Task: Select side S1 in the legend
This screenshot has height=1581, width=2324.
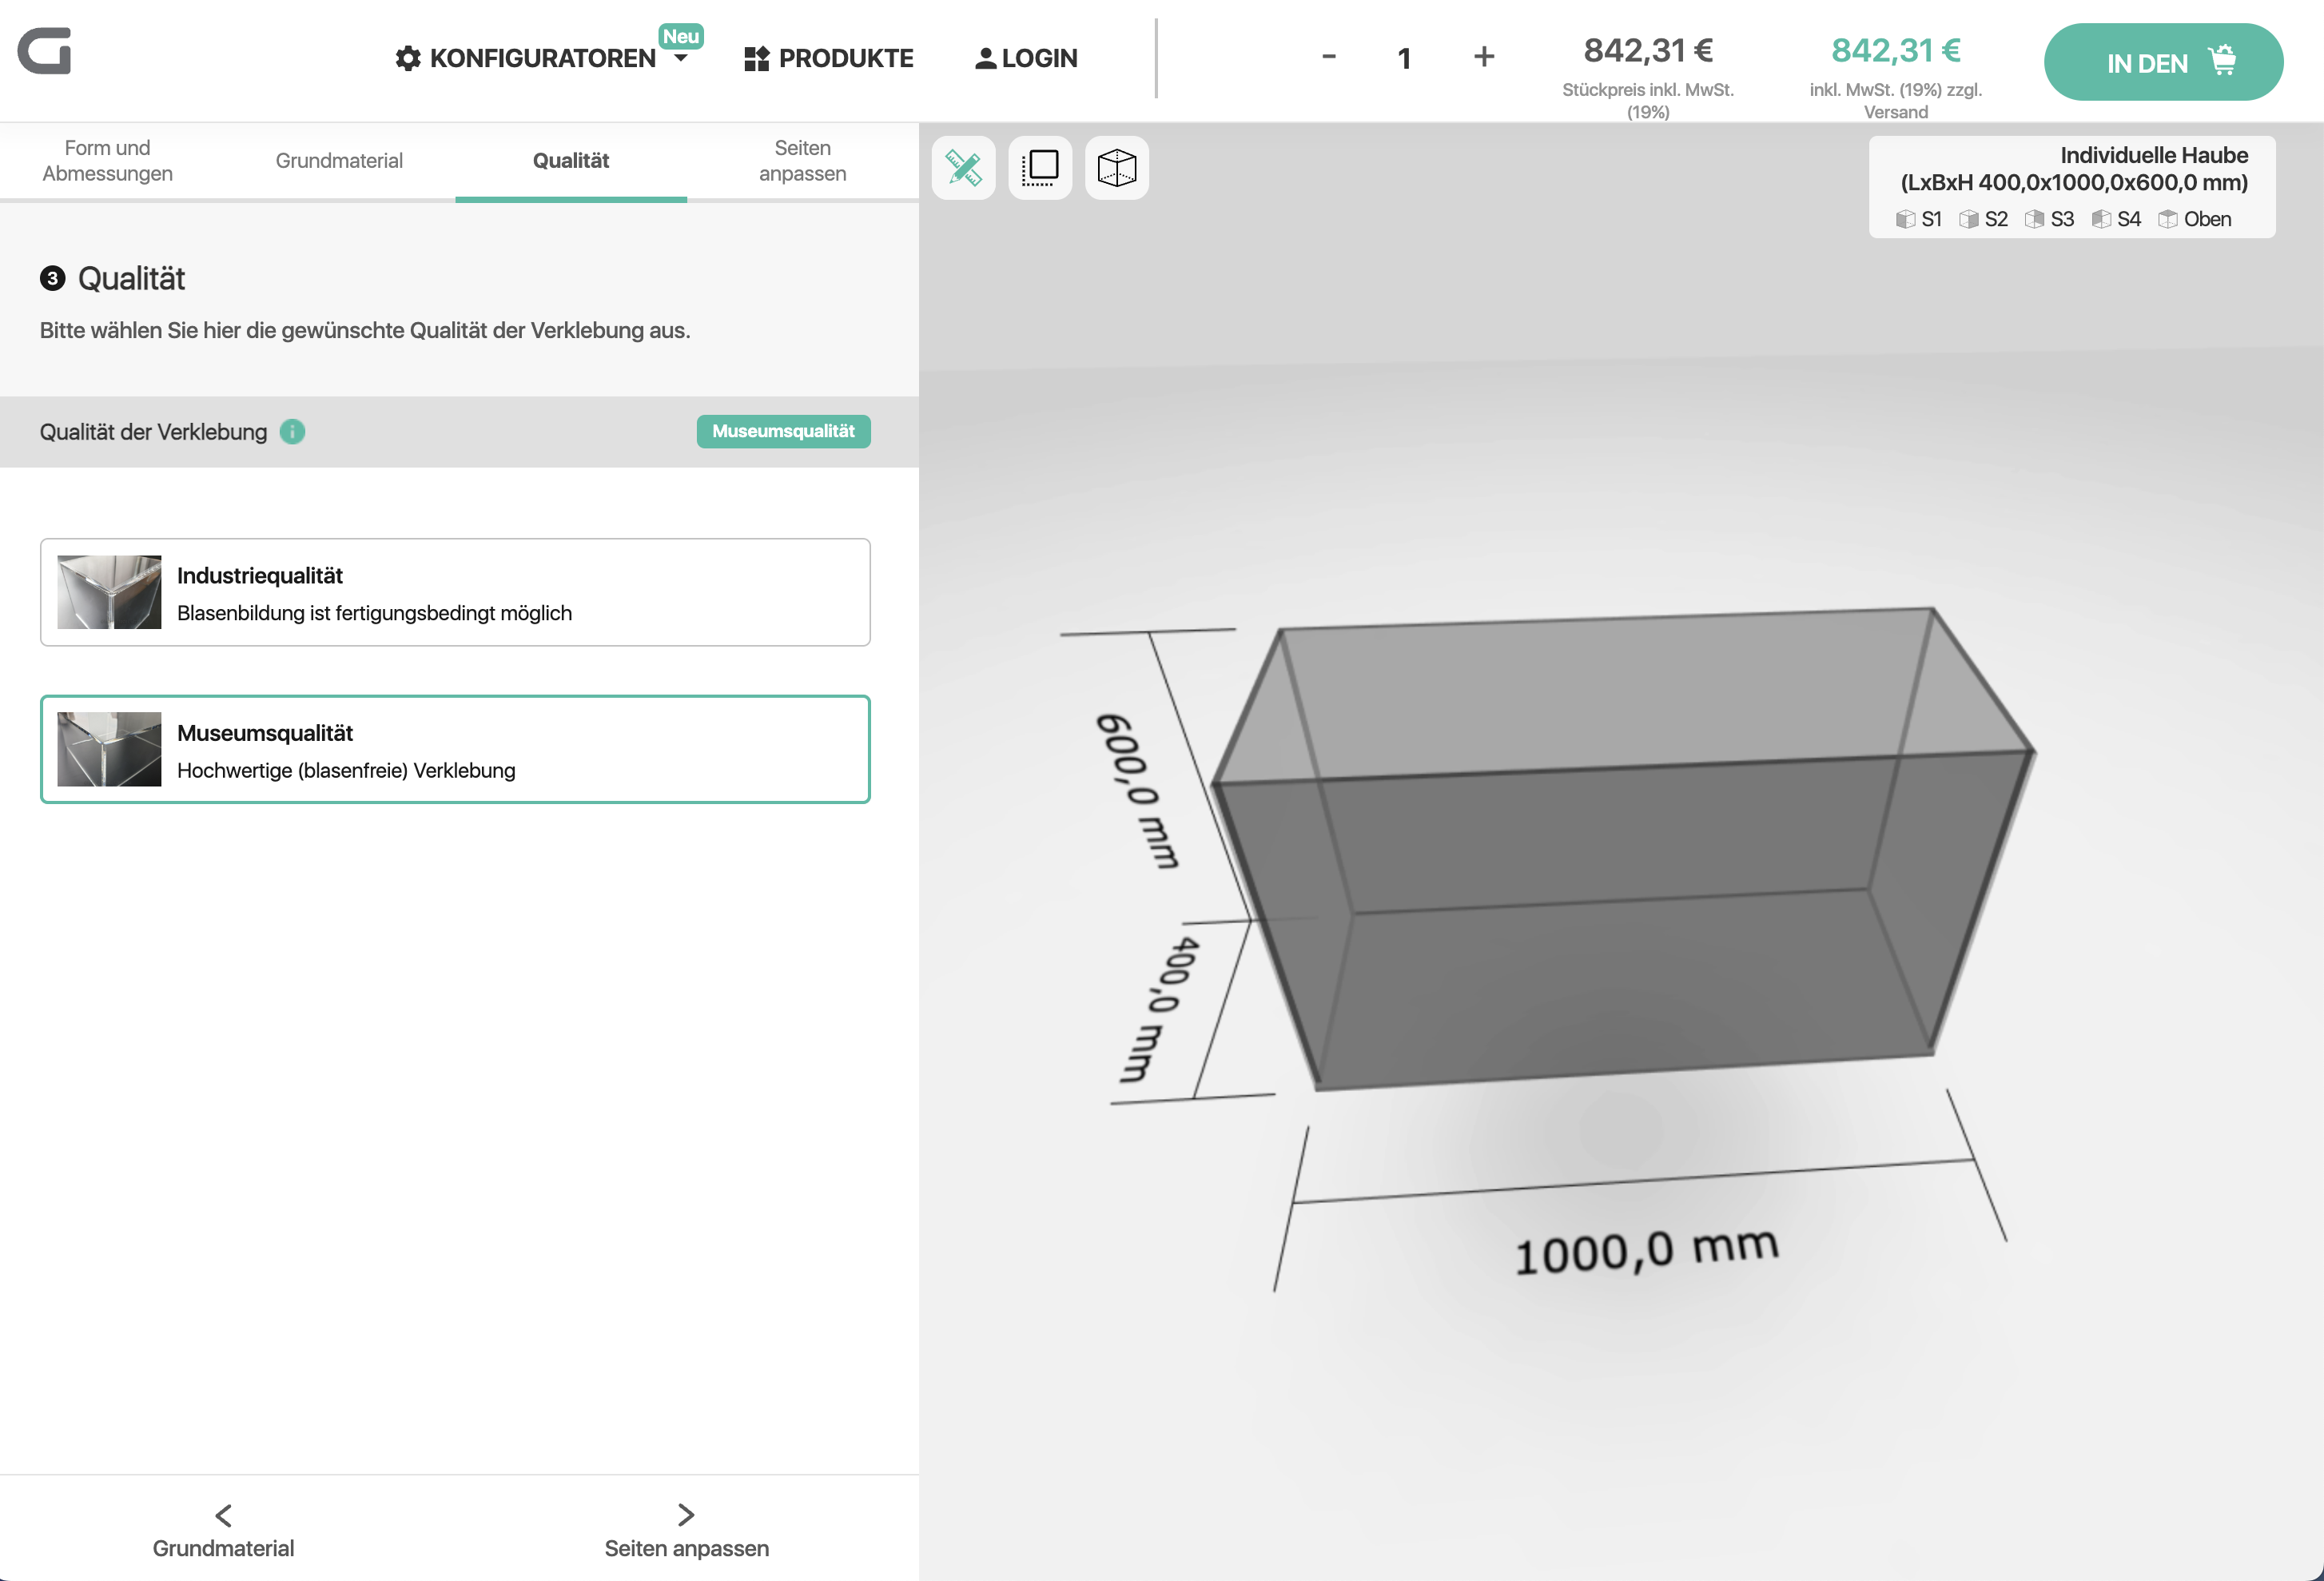Action: tap(1918, 219)
